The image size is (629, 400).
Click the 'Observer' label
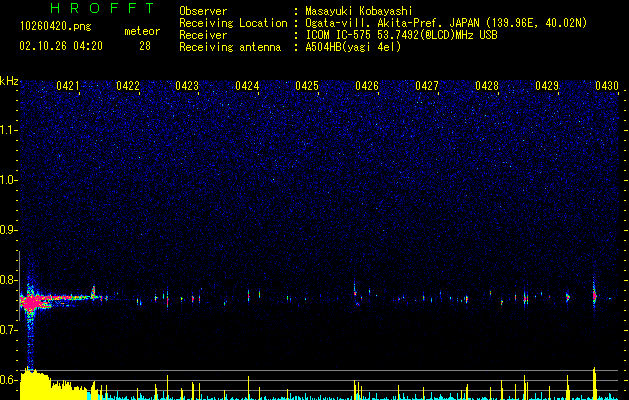203,11
